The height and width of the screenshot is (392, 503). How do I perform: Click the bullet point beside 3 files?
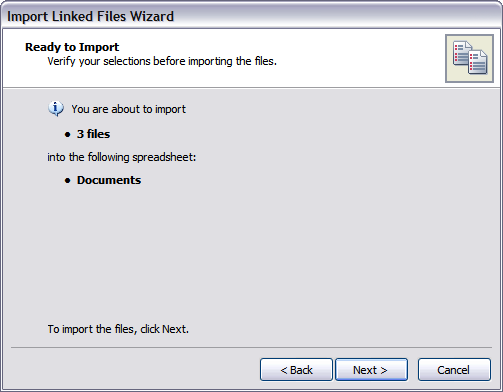[x=68, y=135]
